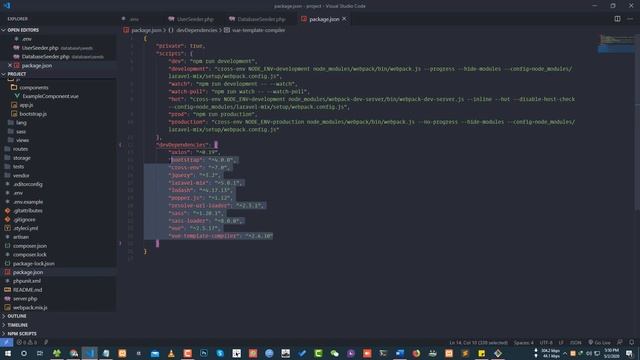Change indentation via Spaces: 4
The height and width of the screenshot is (360, 640).
(524, 342)
